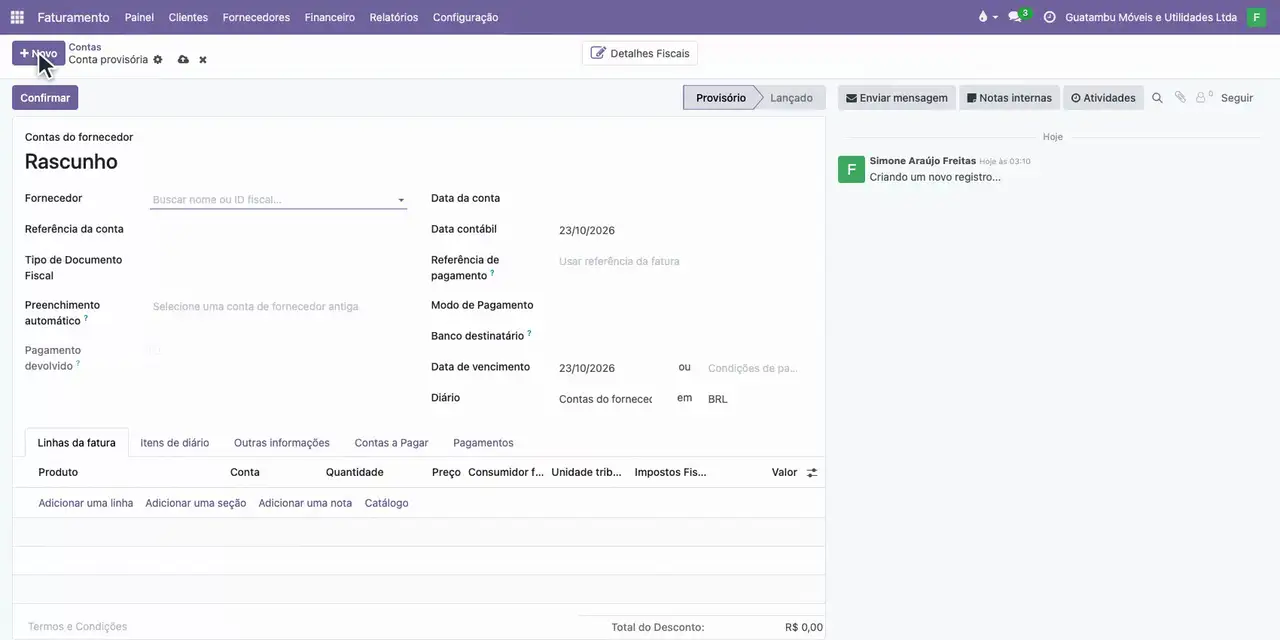Click Notas internas button
1280x640 pixels.
tap(1009, 98)
